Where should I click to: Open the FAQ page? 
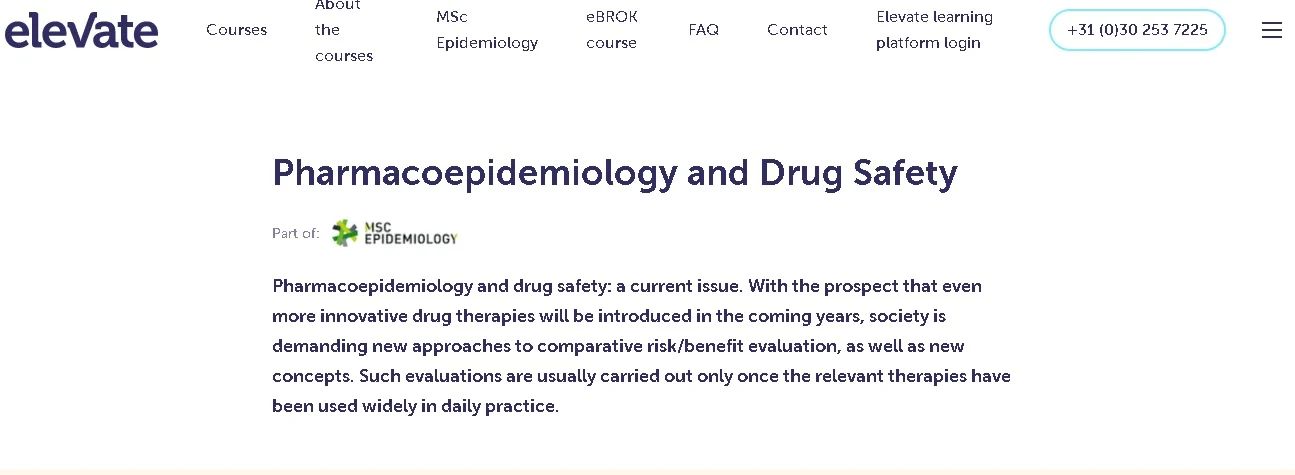click(x=704, y=30)
